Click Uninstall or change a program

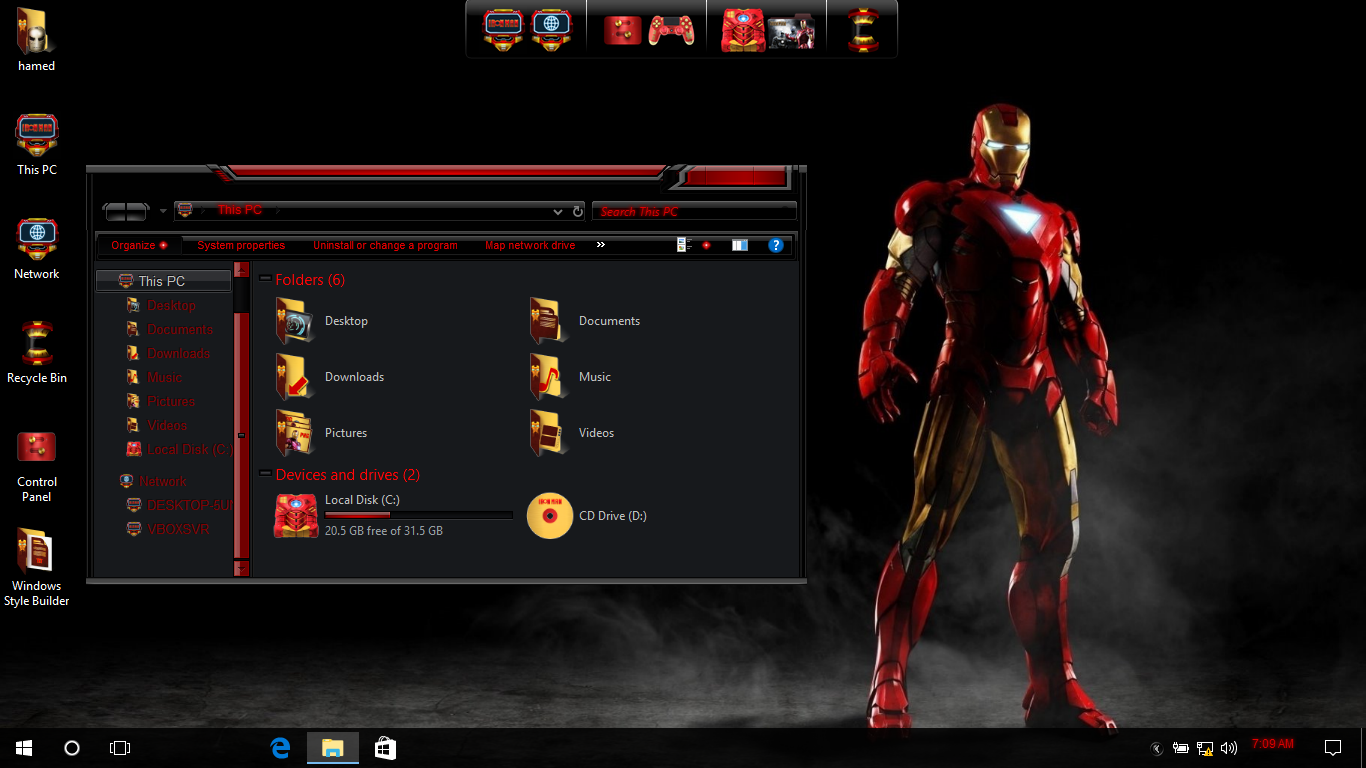point(385,246)
